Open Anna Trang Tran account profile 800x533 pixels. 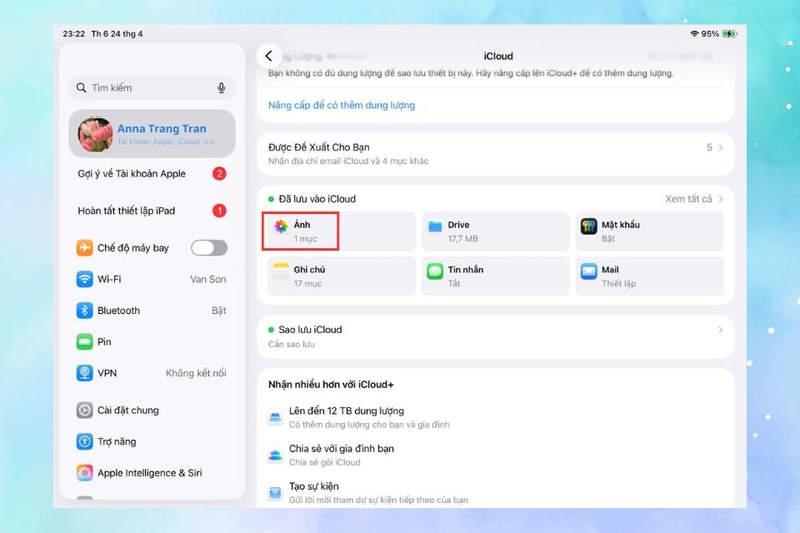[x=152, y=134]
